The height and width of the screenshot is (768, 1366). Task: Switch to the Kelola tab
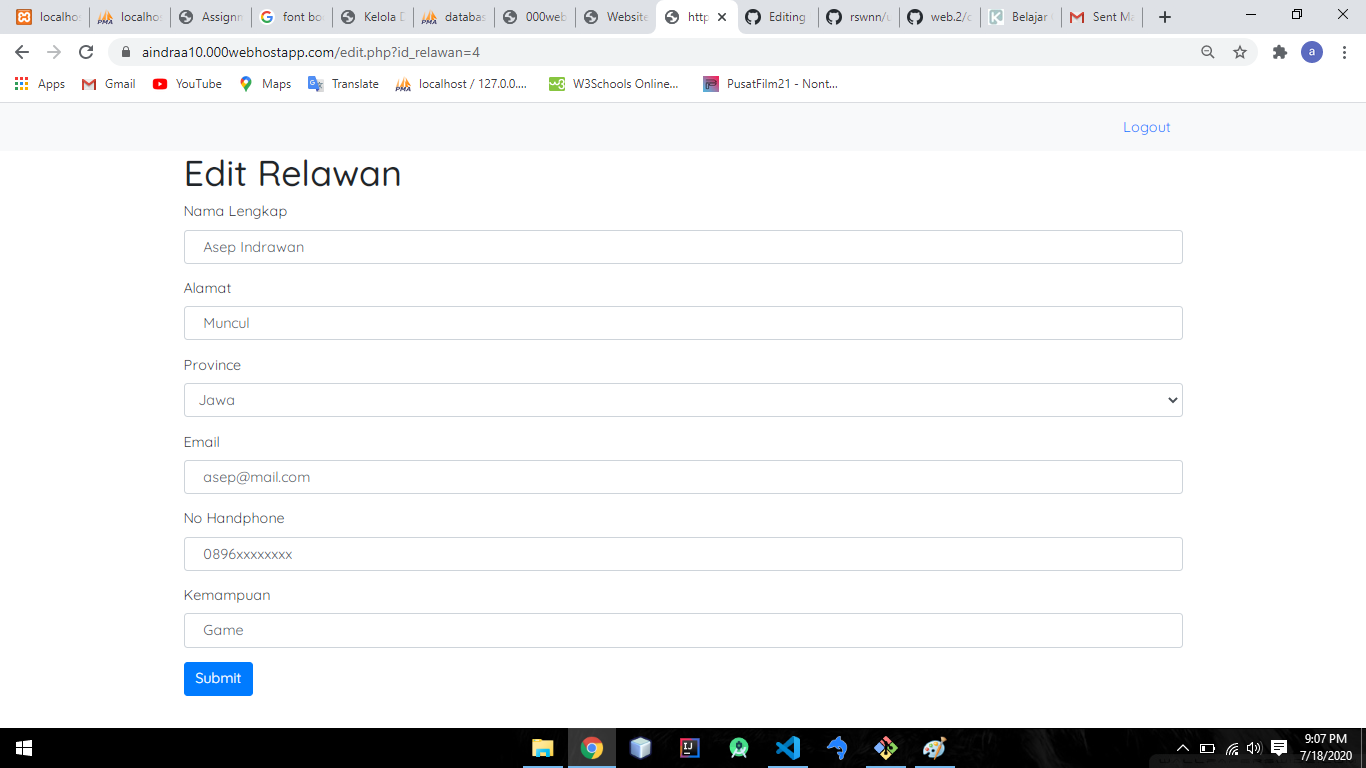[x=373, y=17]
